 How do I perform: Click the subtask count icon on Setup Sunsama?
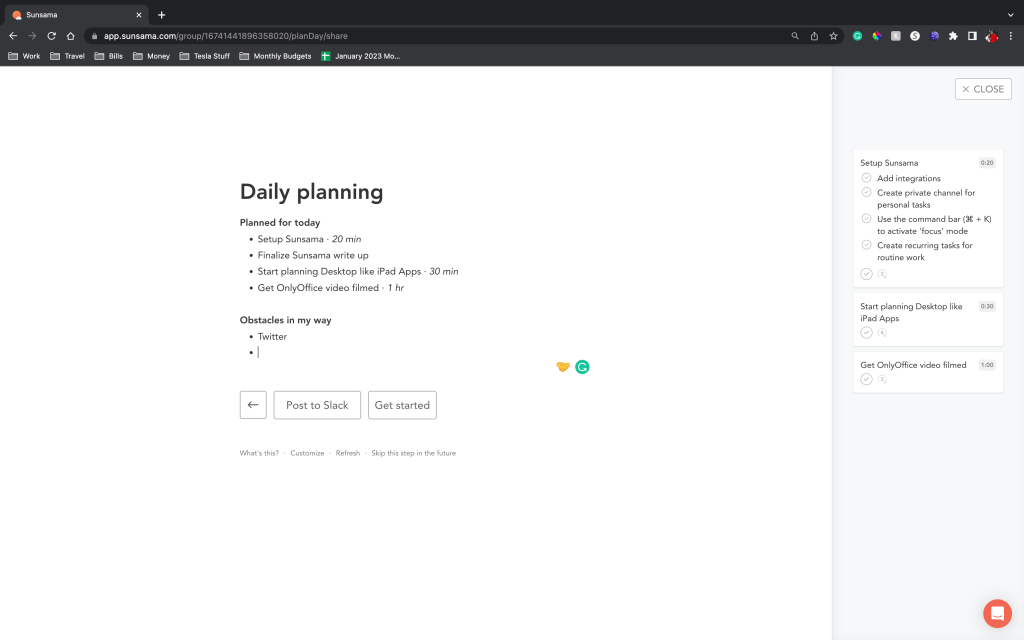[882, 274]
